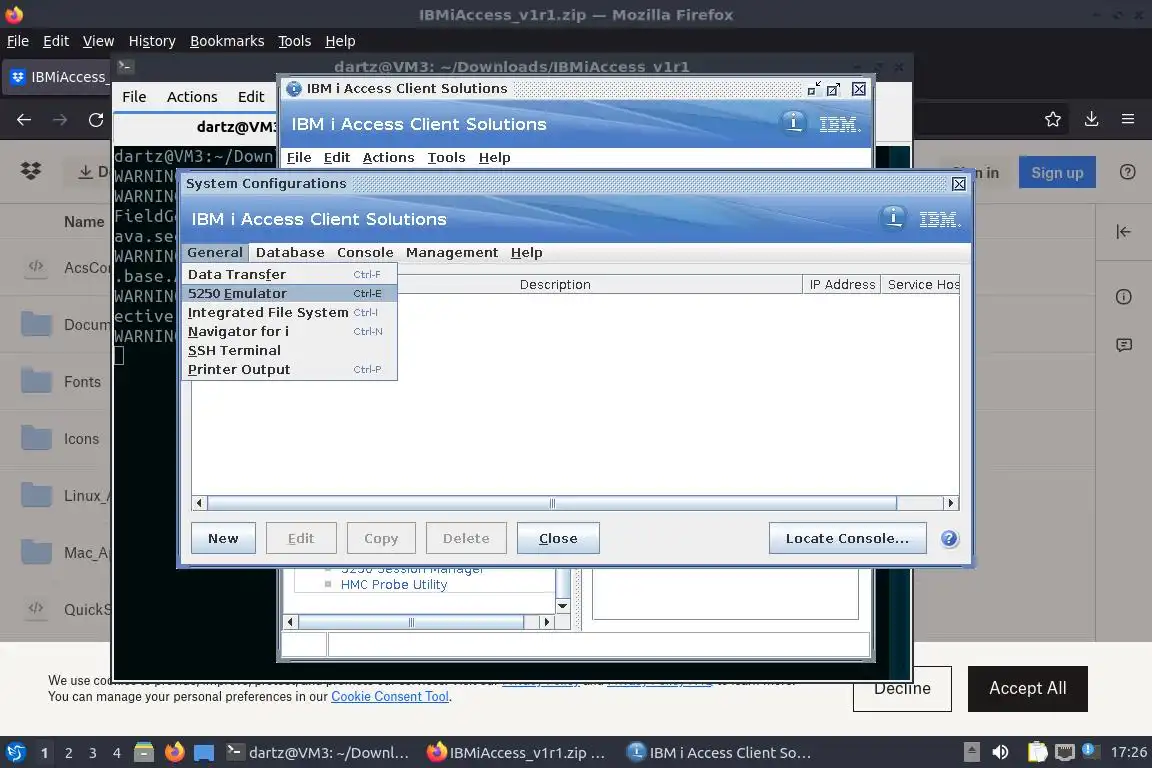Open the terminal Actions menu
Viewport: 1152px width, 768px height.
[x=192, y=97]
